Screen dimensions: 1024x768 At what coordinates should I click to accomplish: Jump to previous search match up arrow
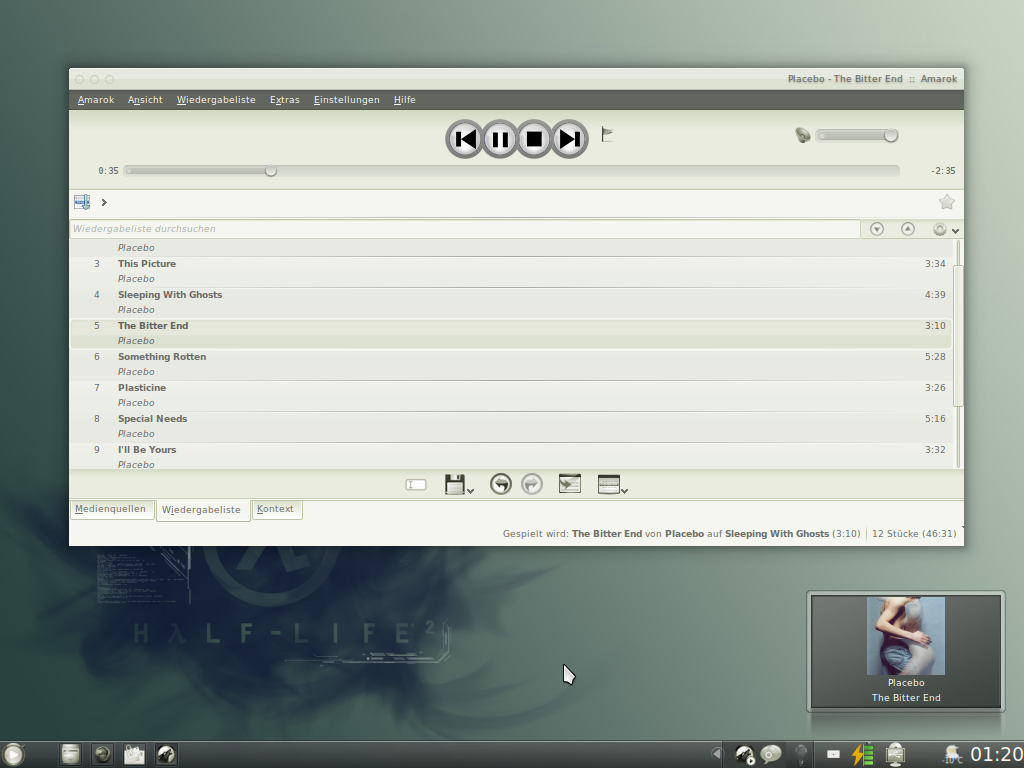(908, 229)
